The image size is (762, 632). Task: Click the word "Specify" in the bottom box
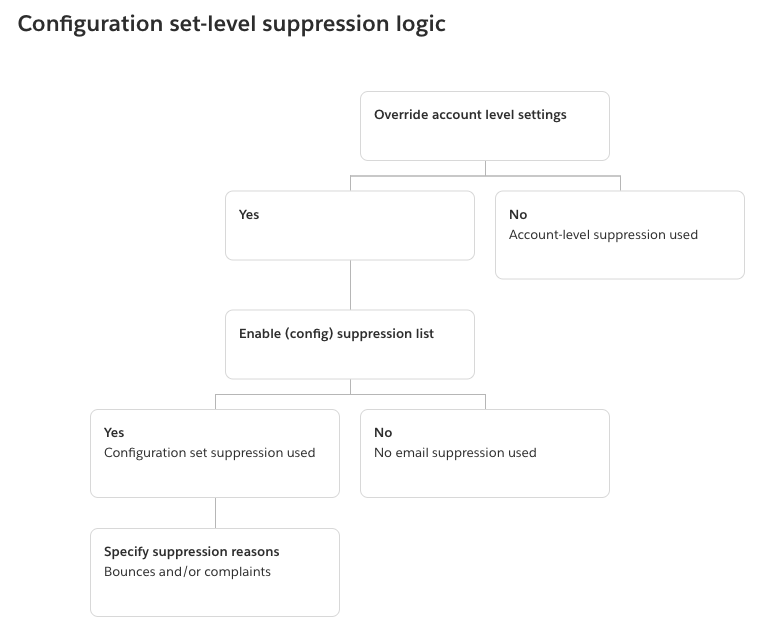tap(127, 552)
